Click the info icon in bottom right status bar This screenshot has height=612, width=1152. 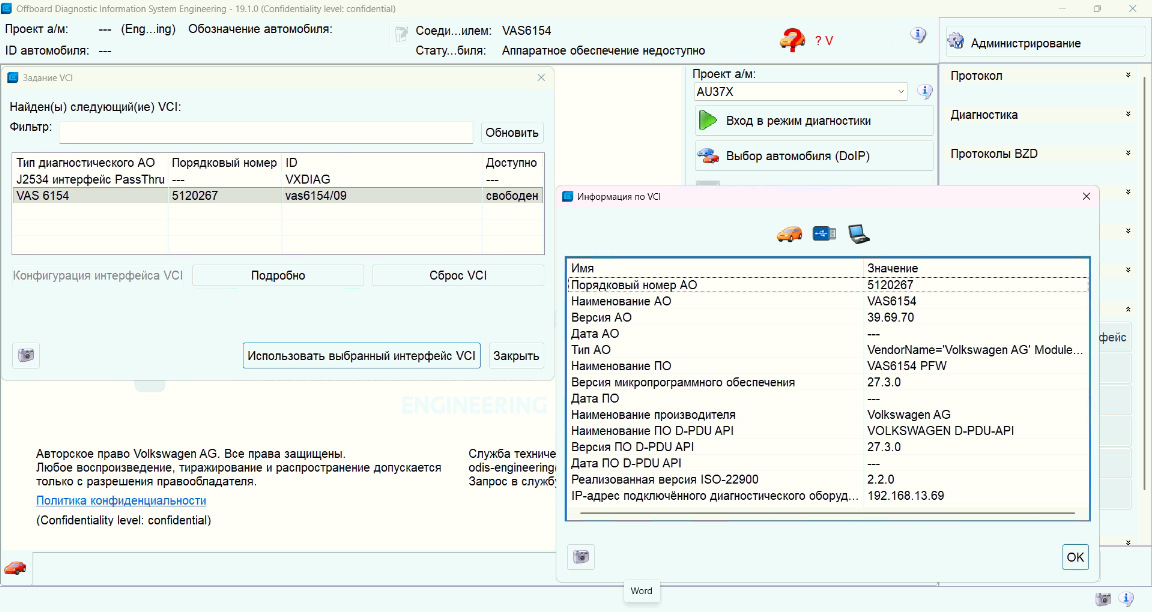1125,599
